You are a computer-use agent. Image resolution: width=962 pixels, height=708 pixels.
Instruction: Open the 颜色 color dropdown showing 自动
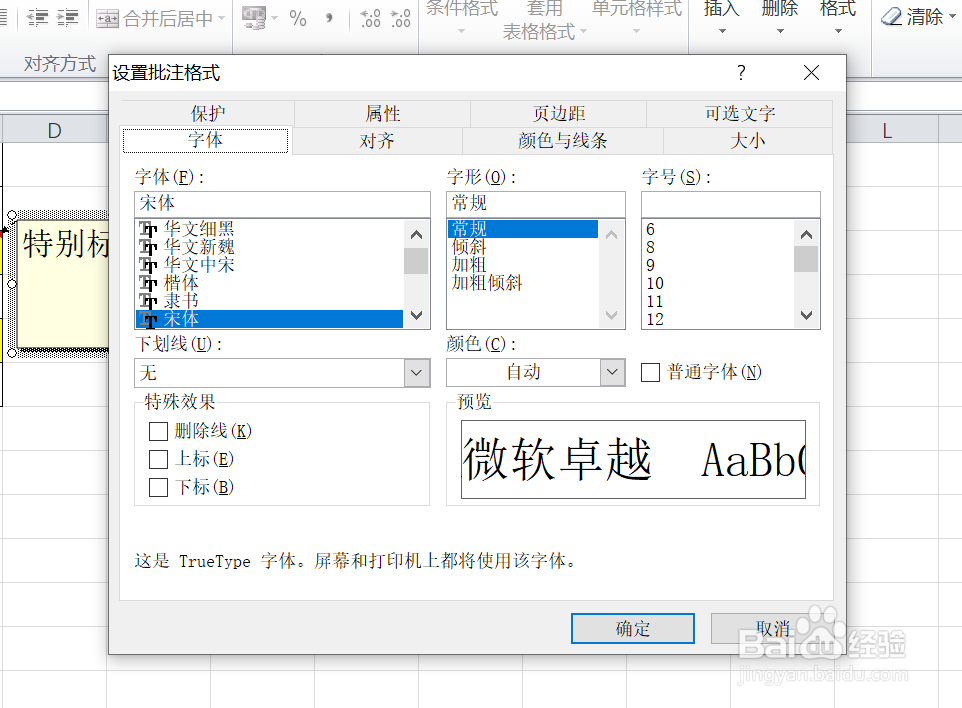[611, 372]
